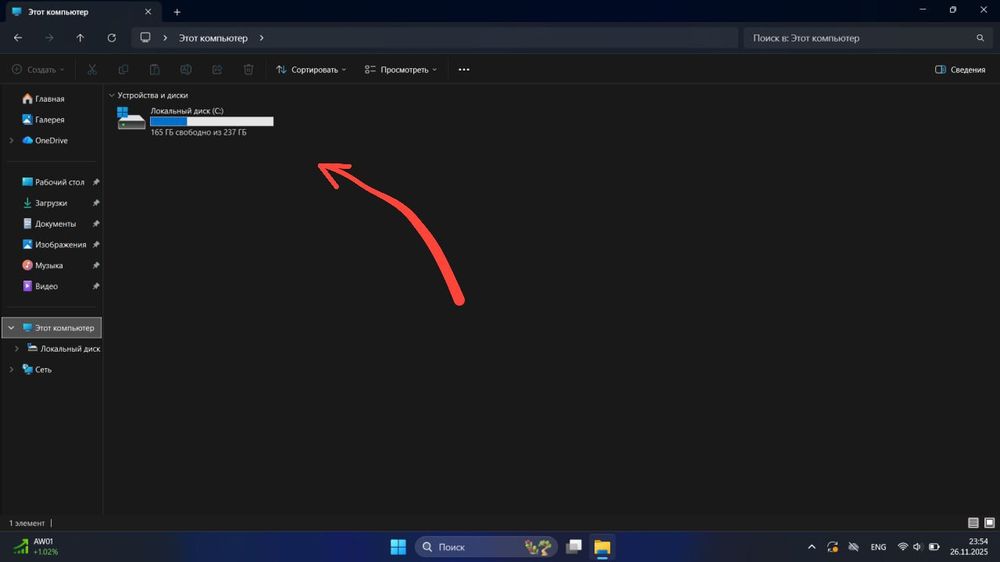Click the computer icon in address bar

[145, 38]
